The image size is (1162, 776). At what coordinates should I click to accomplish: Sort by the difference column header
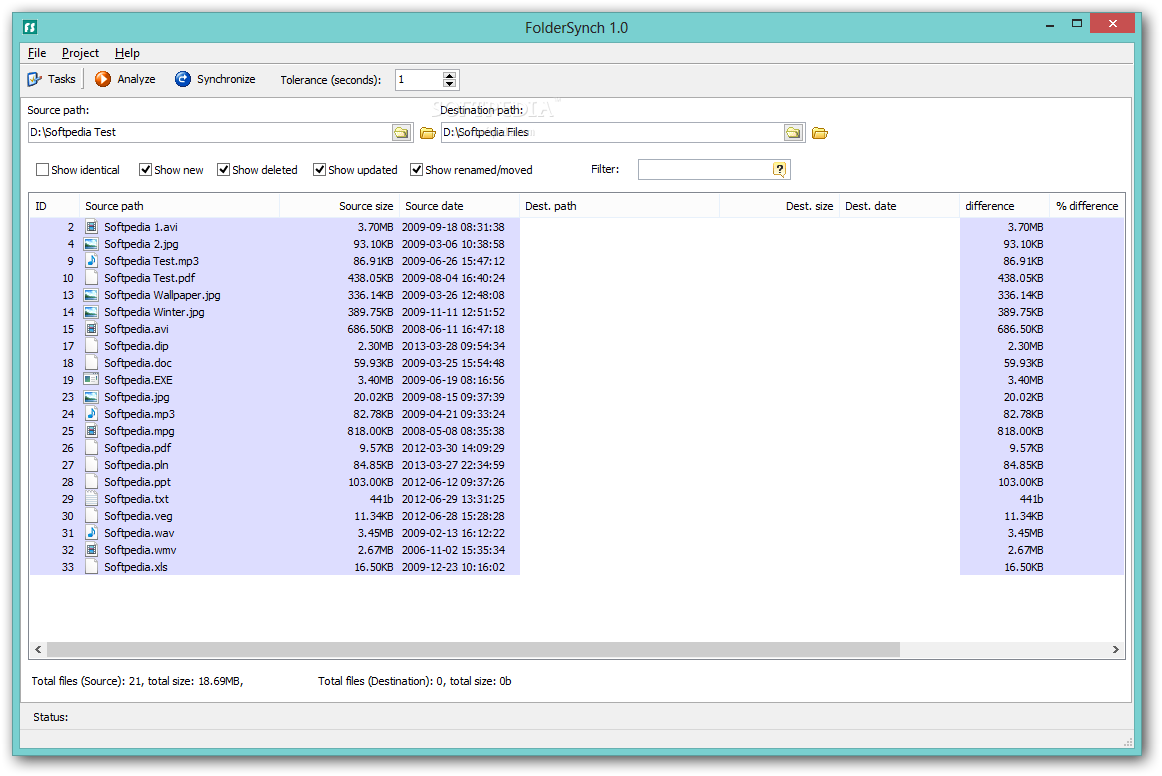1004,206
